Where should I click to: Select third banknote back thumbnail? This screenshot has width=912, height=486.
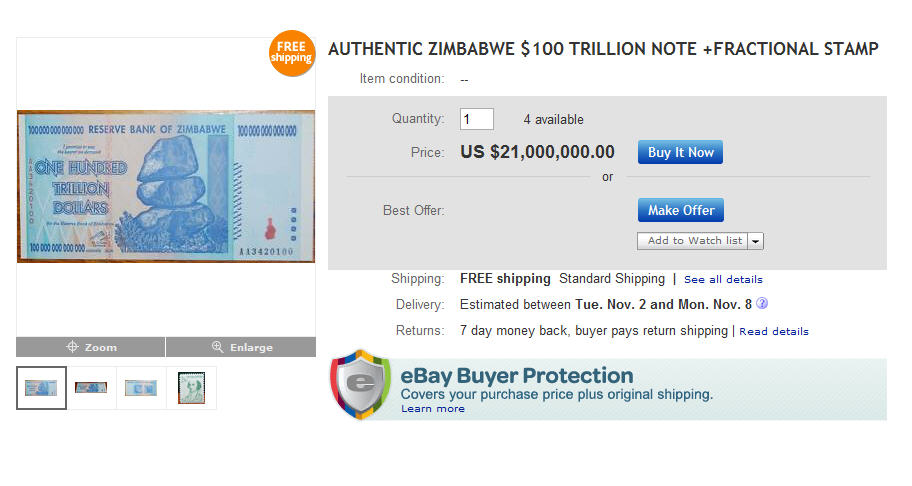pyautogui.click(x=141, y=388)
